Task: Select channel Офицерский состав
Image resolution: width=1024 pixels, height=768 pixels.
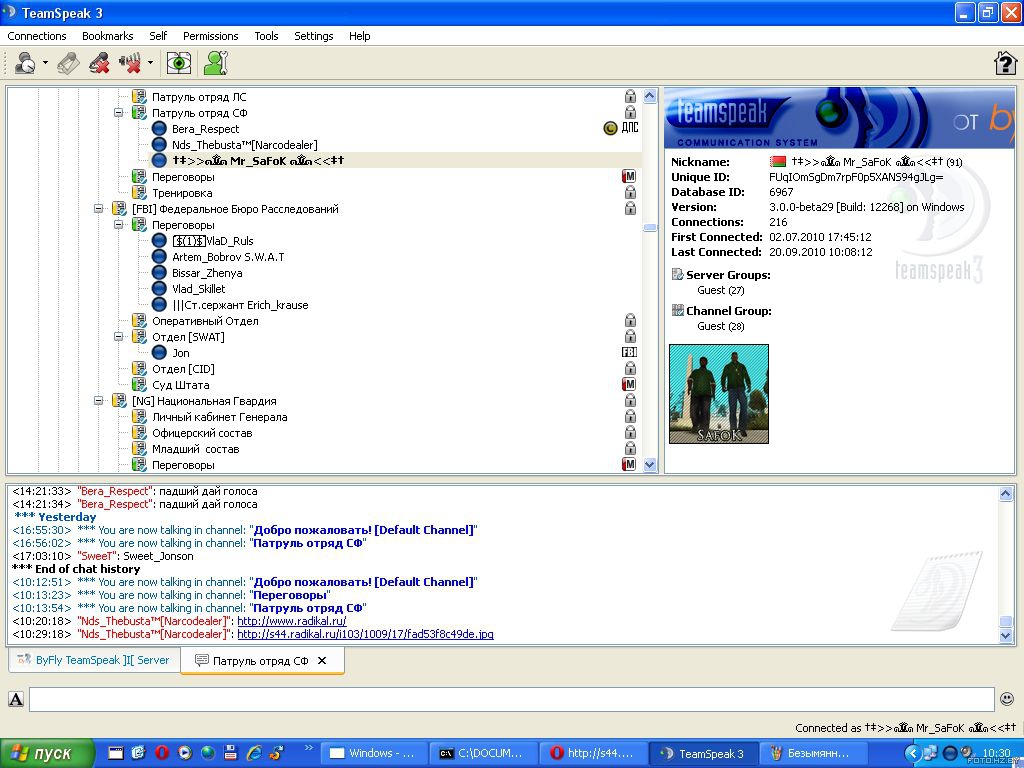Action: tap(202, 433)
